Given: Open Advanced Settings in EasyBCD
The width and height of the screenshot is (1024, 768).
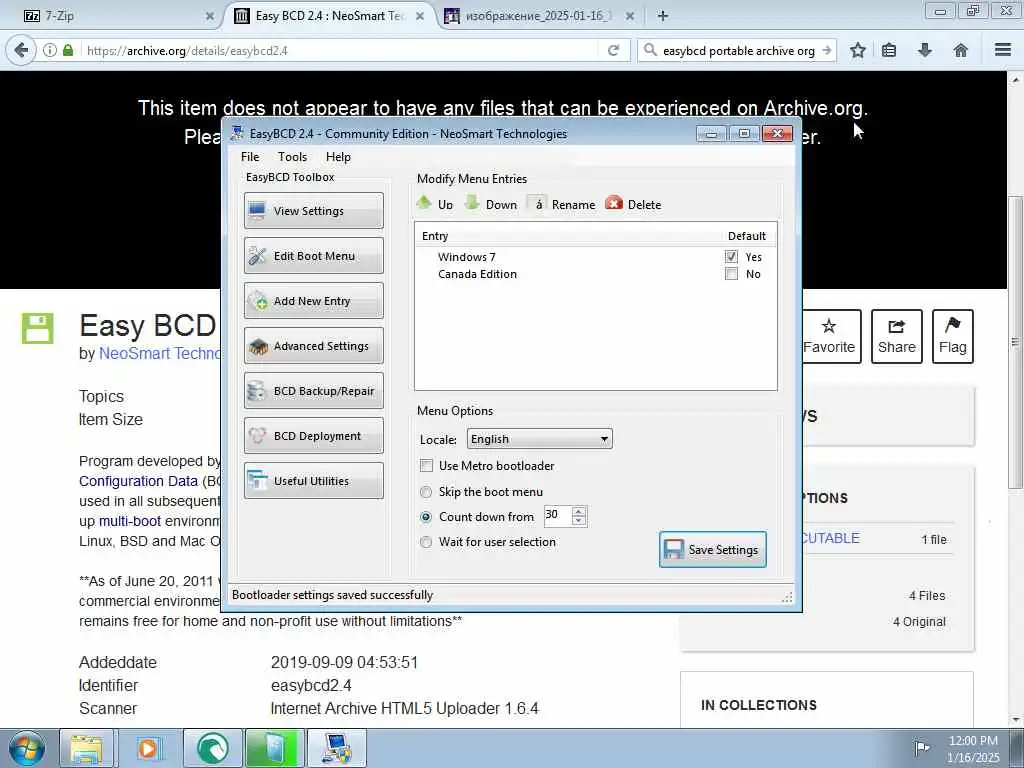Looking at the screenshot, I should pyautogui.click(x=313, y=345).
